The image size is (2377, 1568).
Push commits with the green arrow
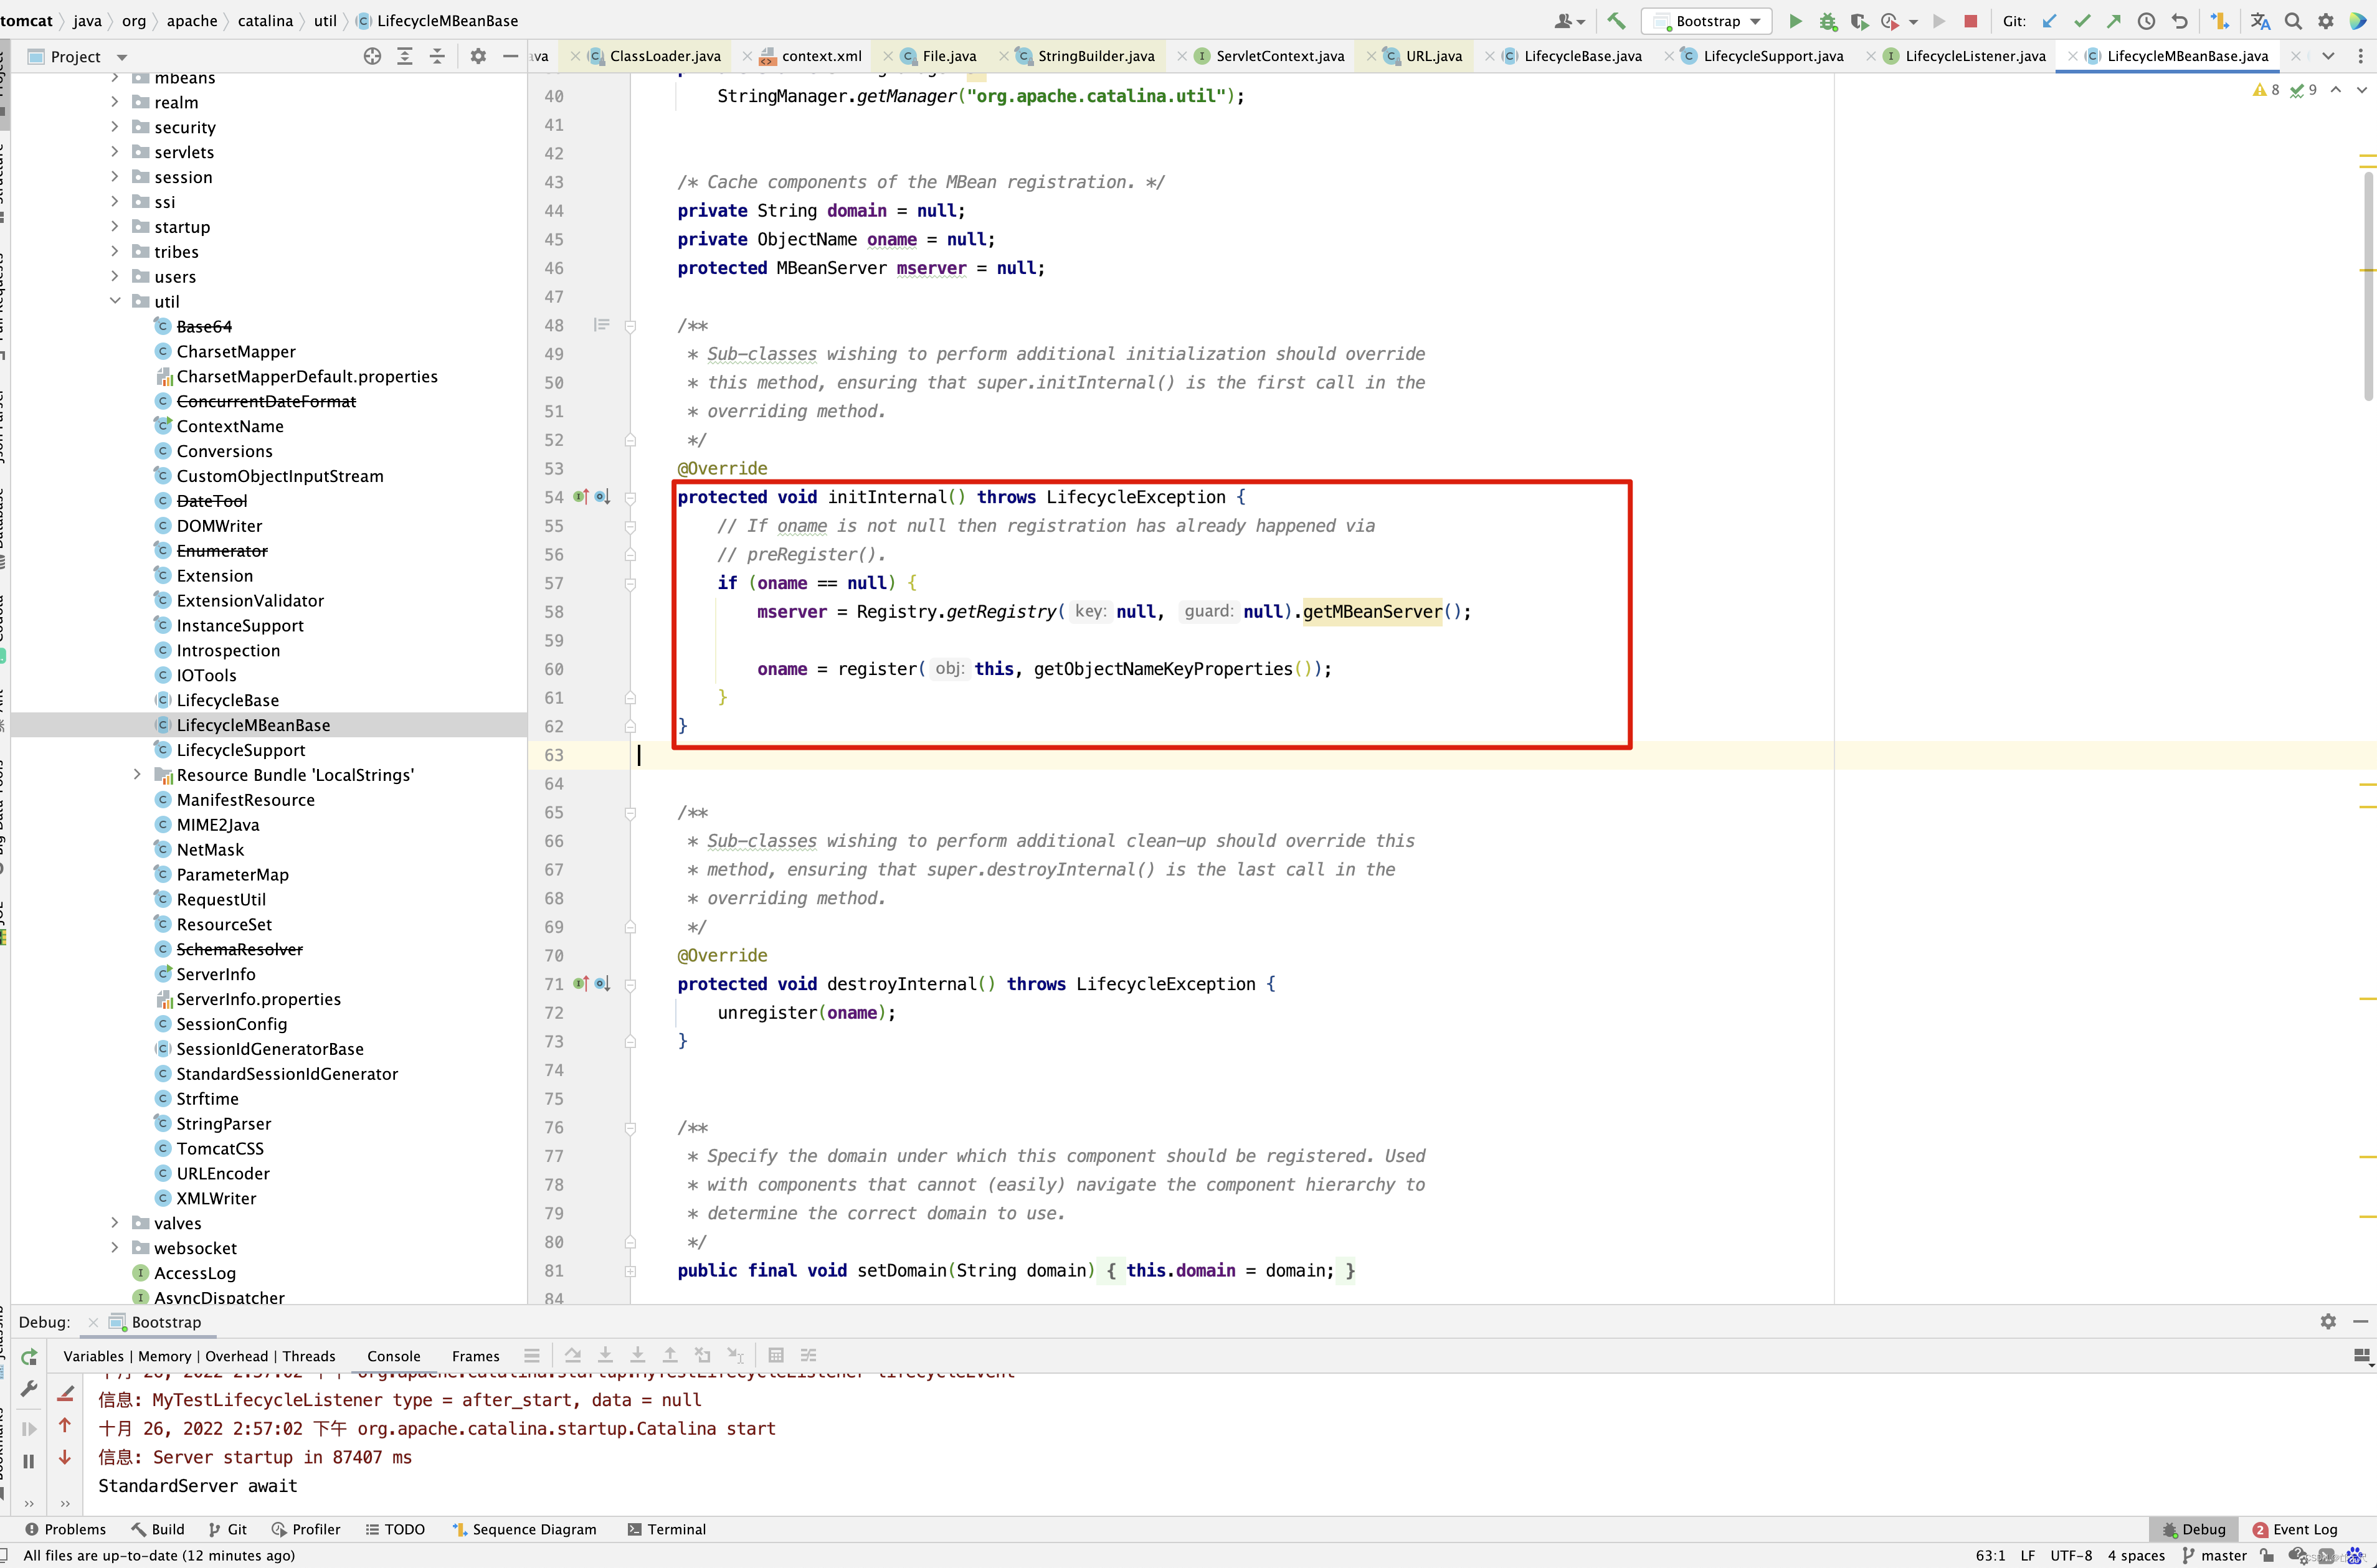2114,21
